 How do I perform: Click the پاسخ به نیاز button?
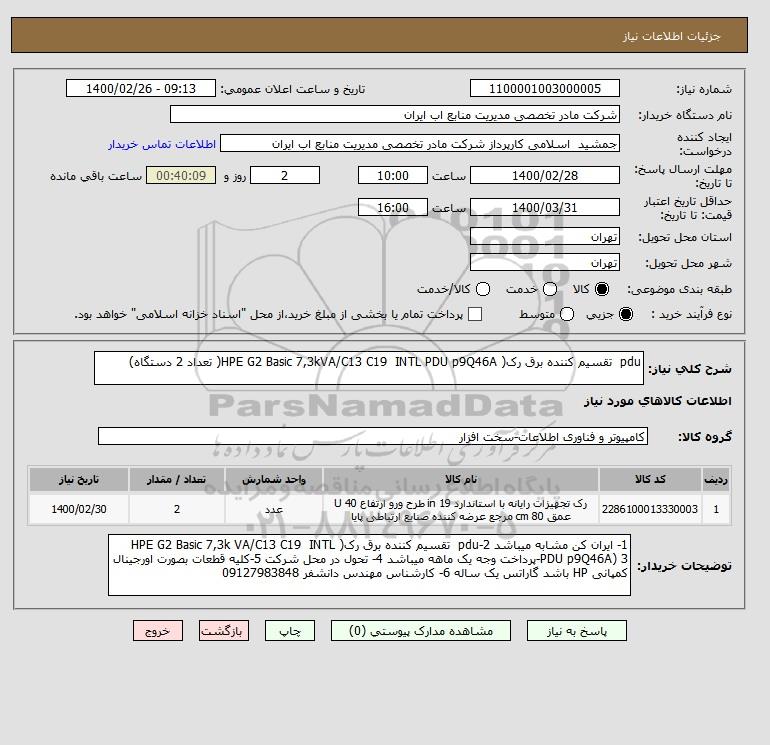coord(577,631)
